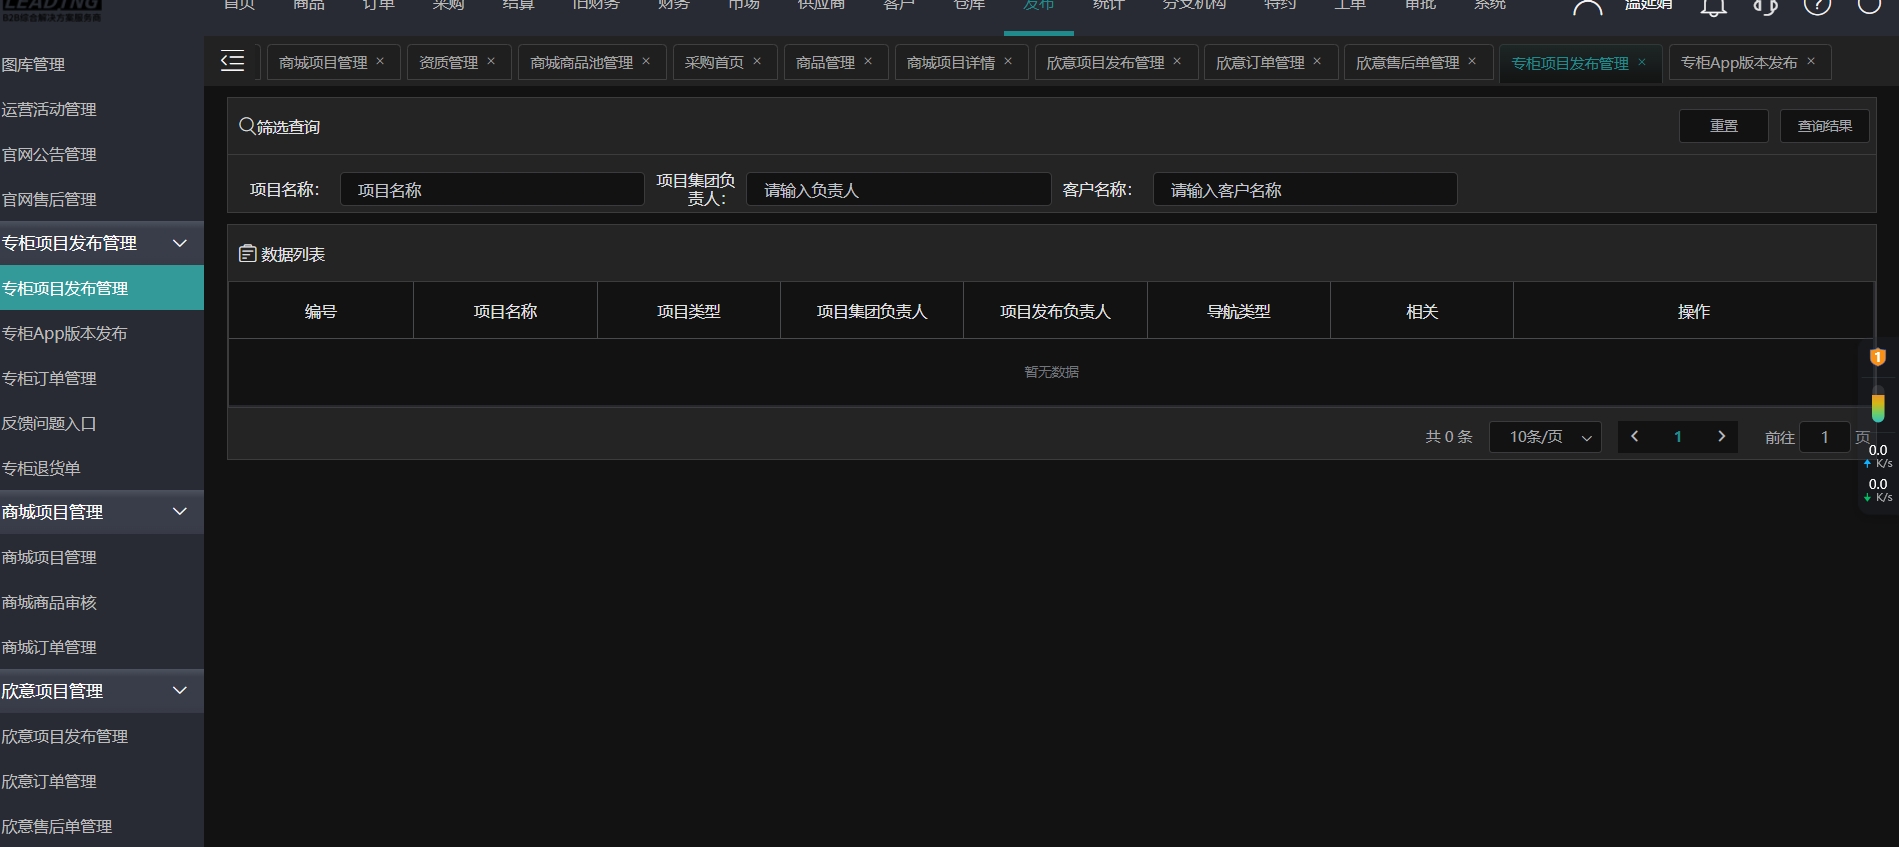Screen dimensions: 1899x847
Task: Open the 10条/页 page size dropdown
Action: point(1545,437)
